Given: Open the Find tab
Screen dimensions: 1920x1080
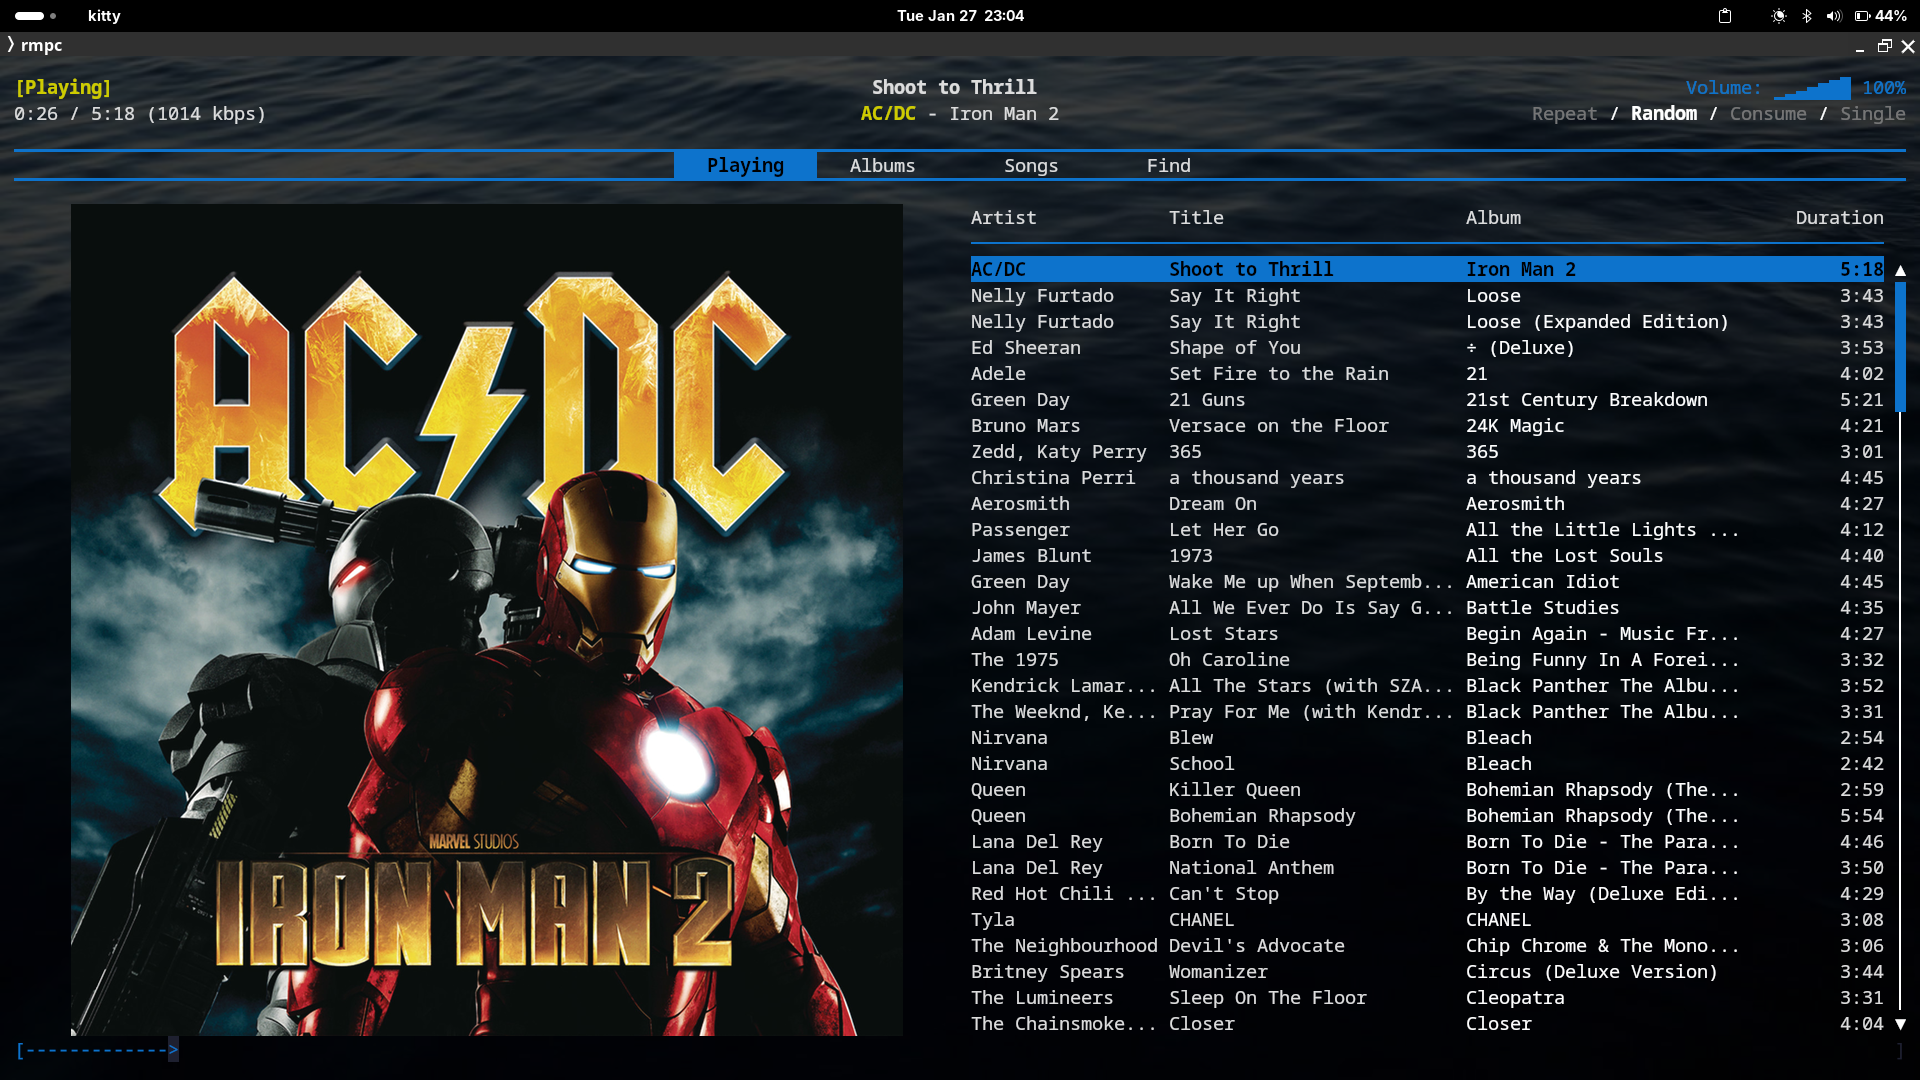Looking at the screenshot, I should click(x=1168, y=165).
